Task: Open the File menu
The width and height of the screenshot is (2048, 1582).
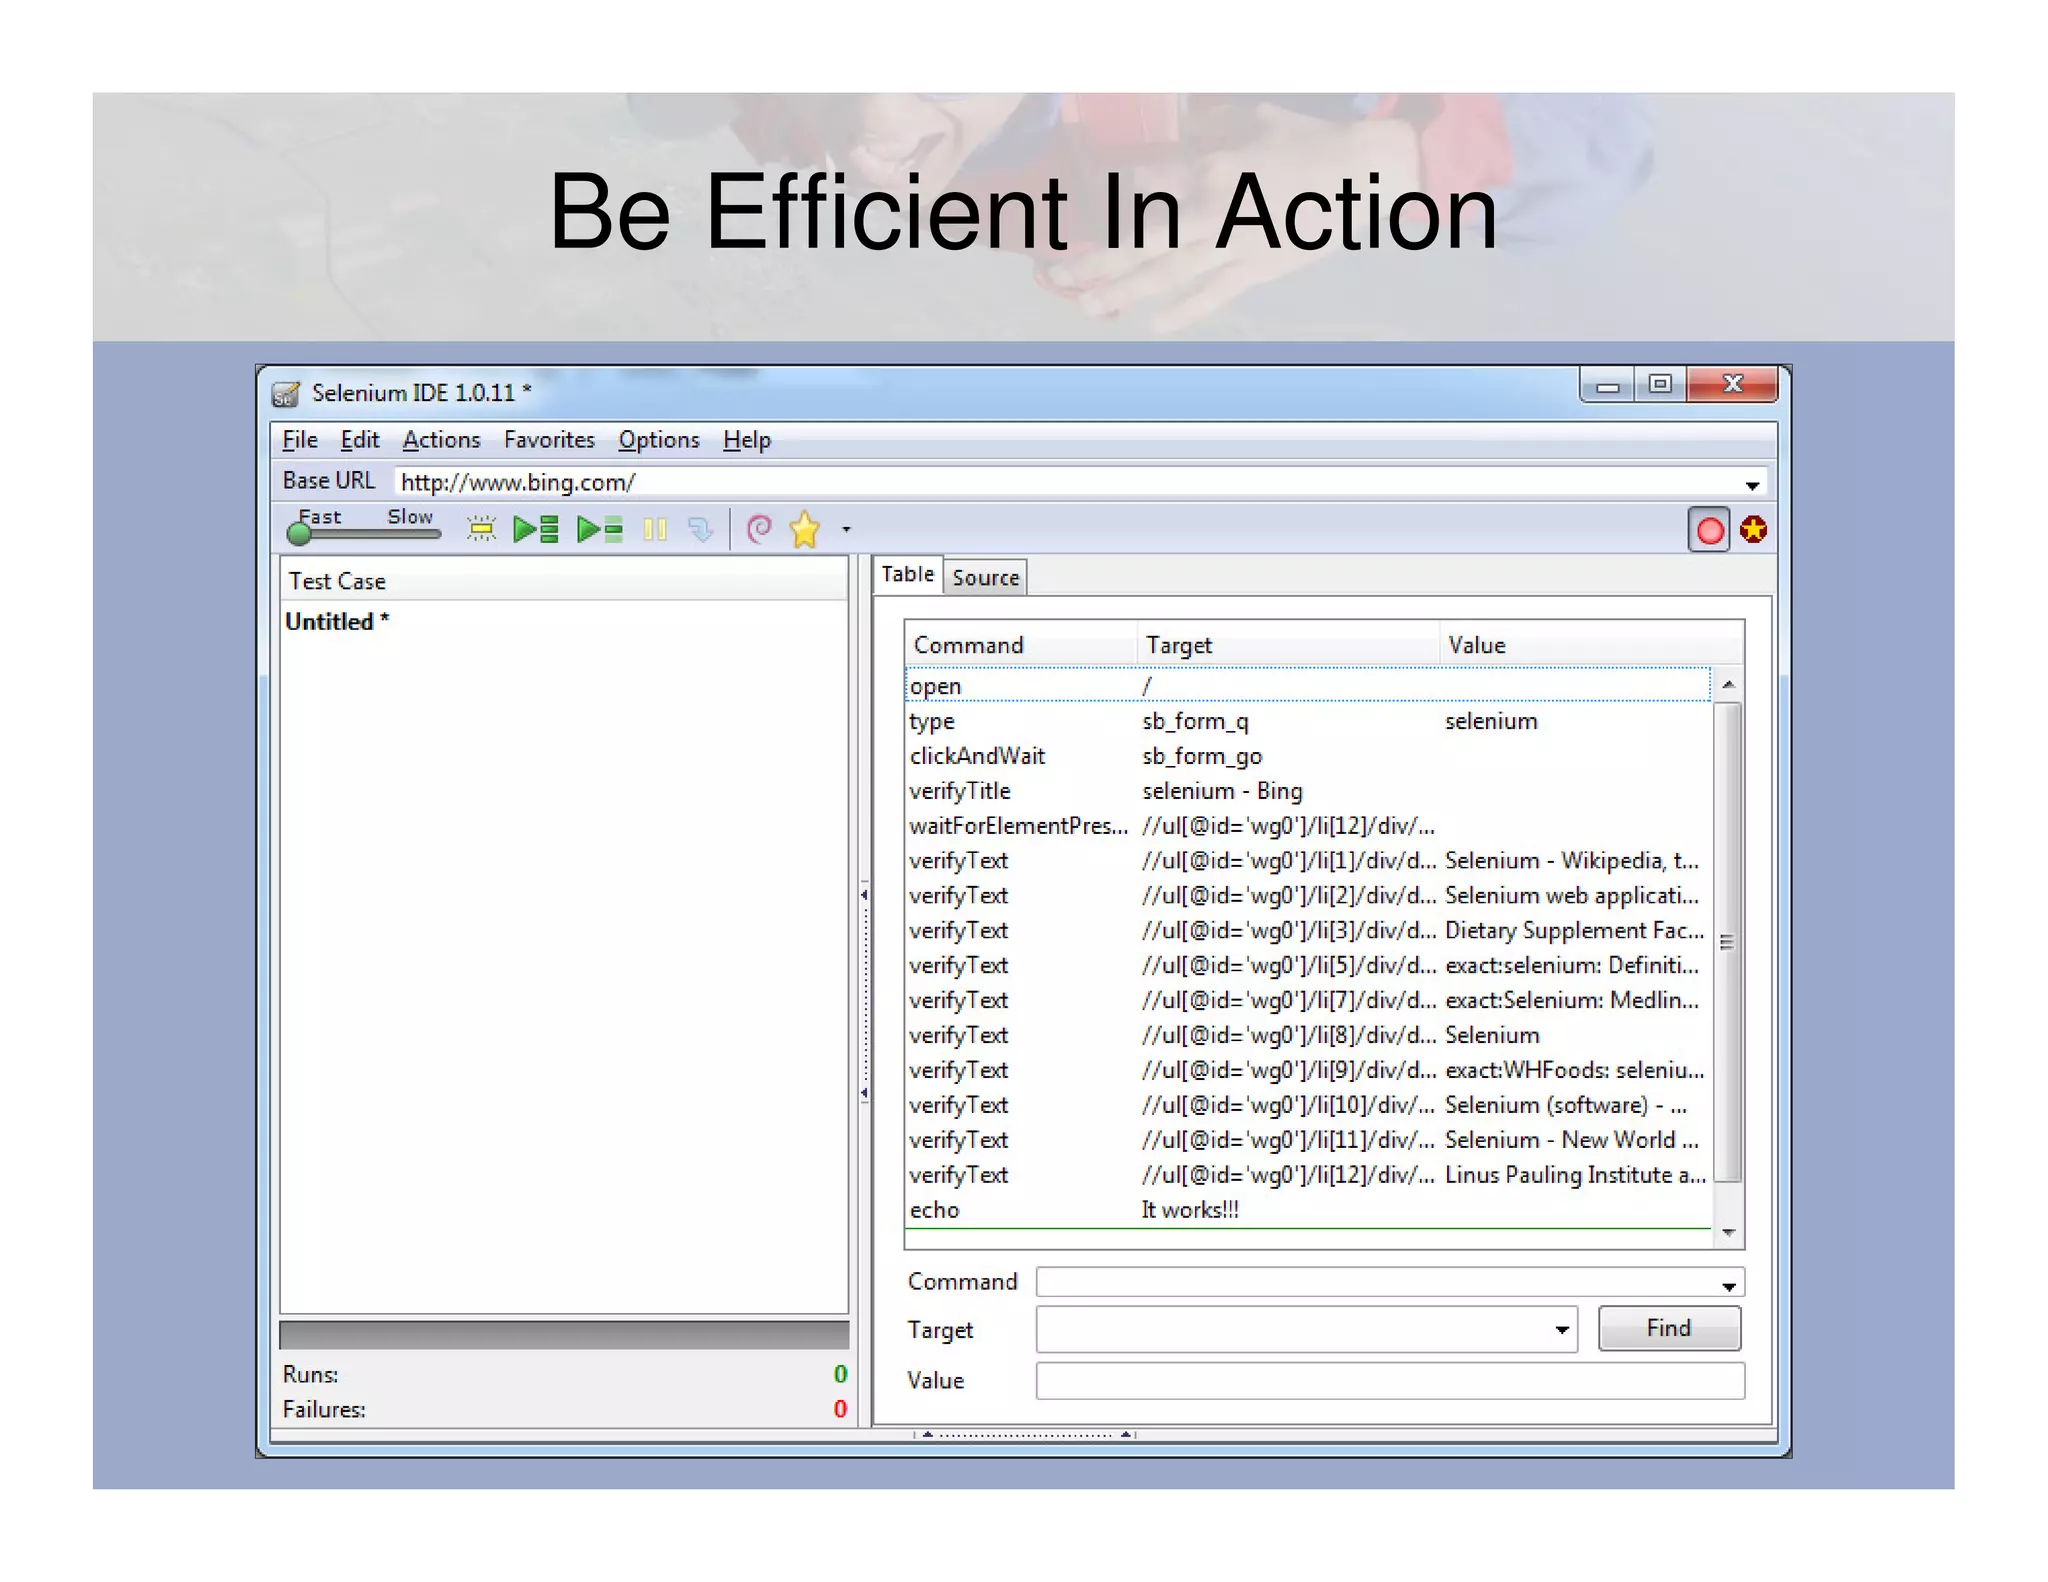Action: click(300, 440)
